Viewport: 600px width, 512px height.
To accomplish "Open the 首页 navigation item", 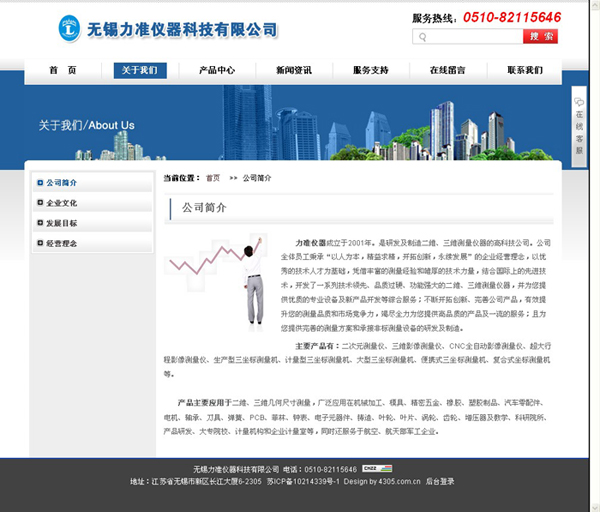I will [x=63, y=70].
